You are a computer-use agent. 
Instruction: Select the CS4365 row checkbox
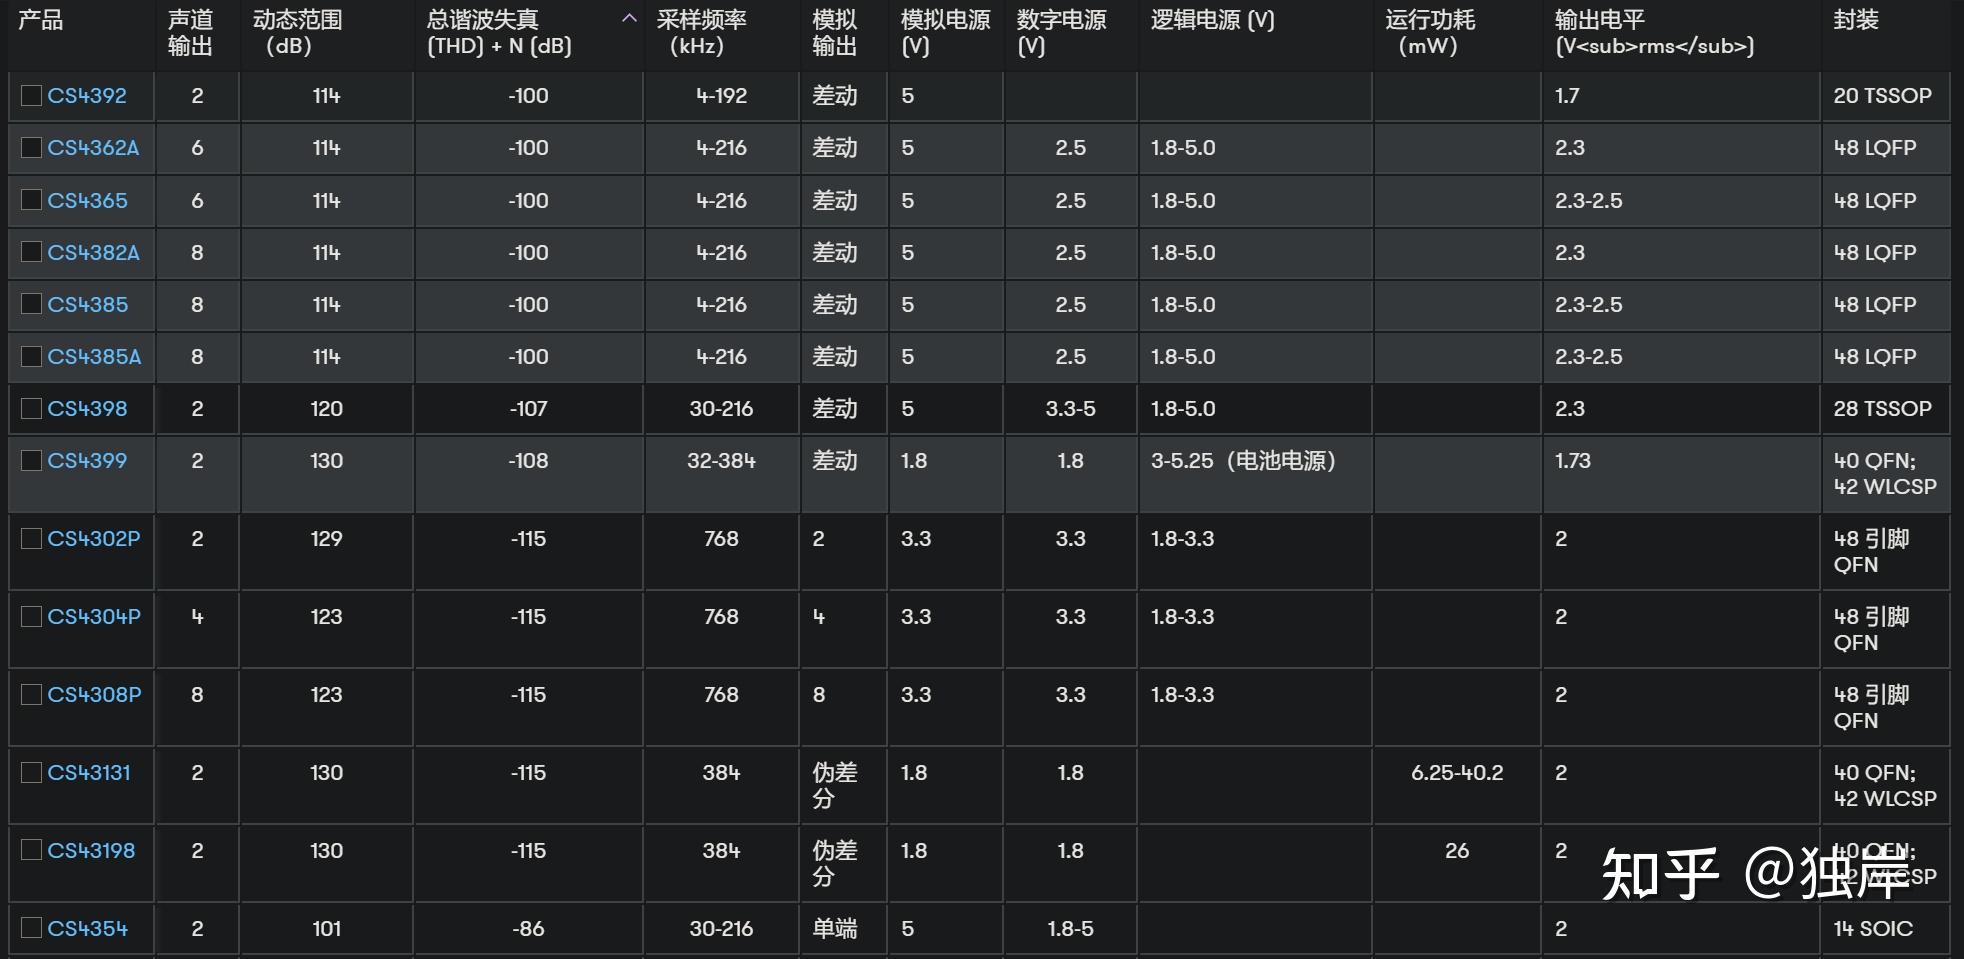tap(31, 200)
